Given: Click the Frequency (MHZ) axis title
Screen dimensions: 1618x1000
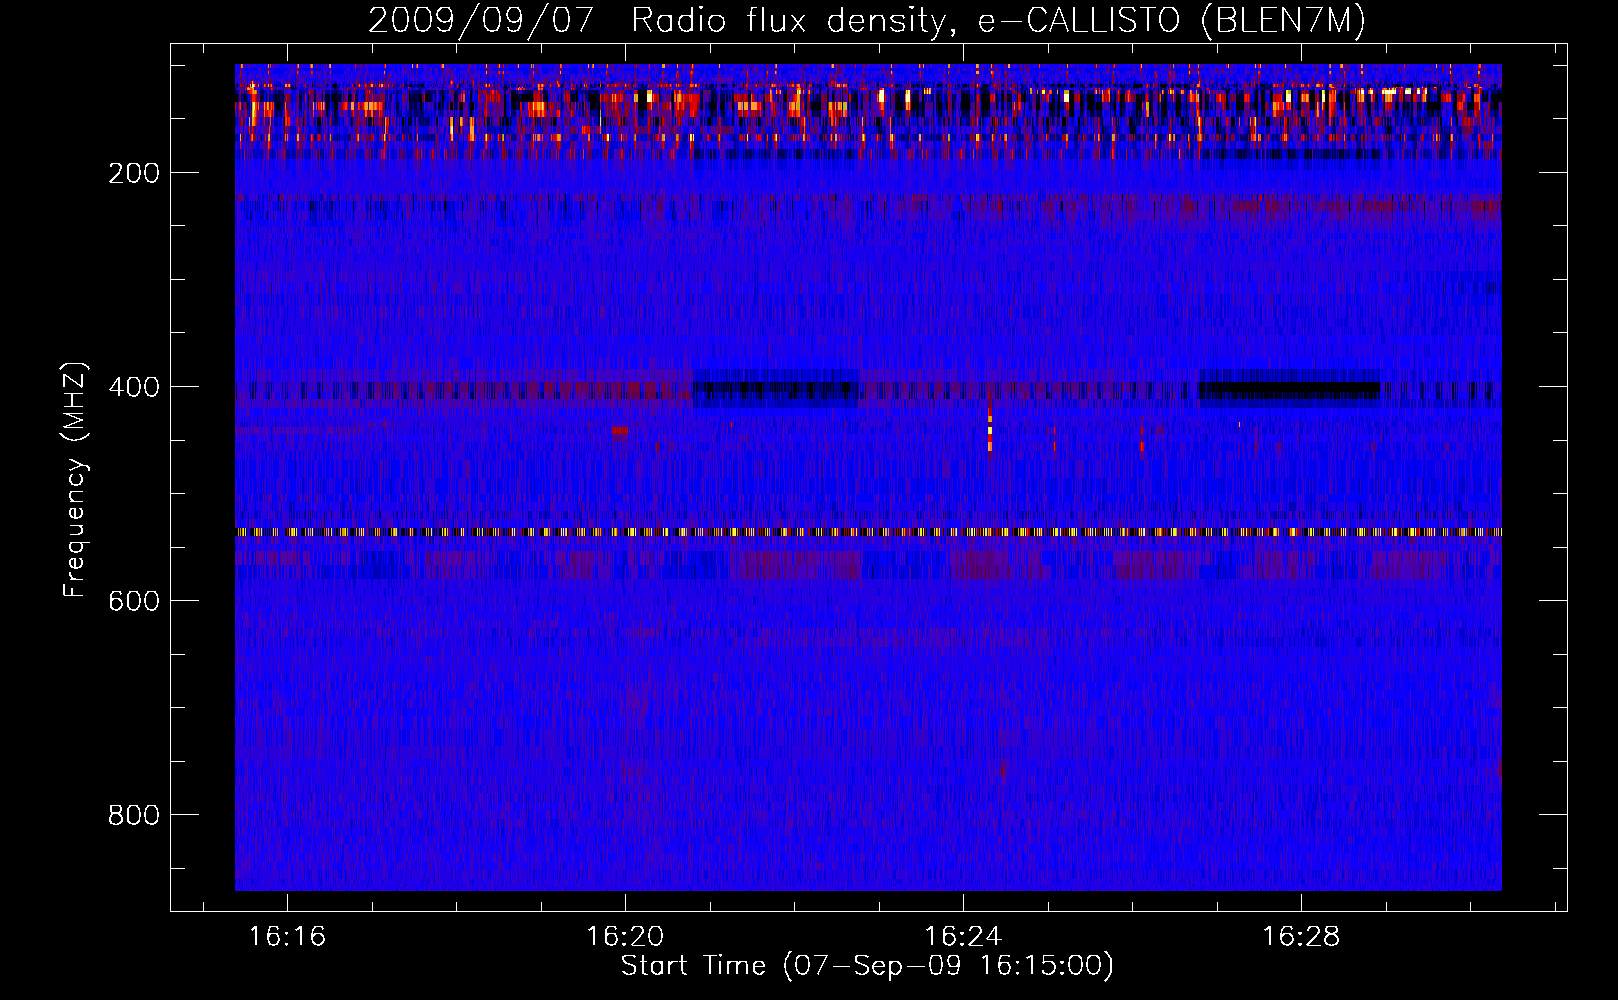Looking at the screenshot, I should click(75, 478).
